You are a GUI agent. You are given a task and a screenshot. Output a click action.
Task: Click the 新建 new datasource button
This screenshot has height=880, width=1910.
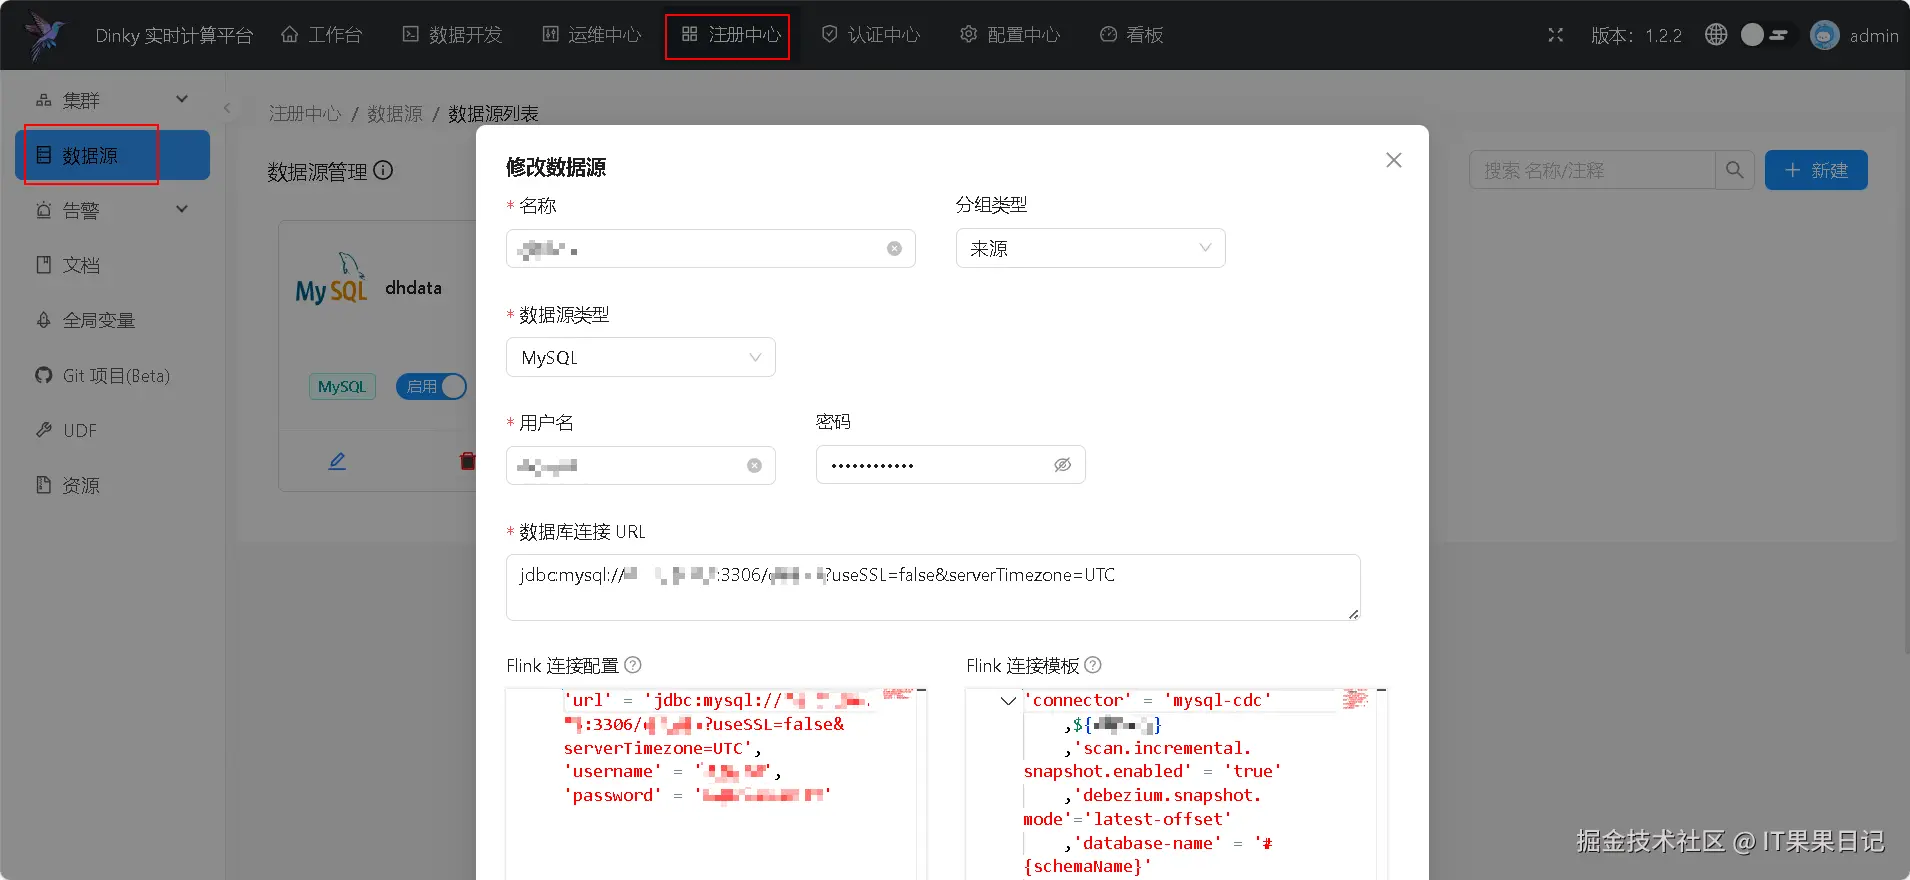(x=1816, y=170)
